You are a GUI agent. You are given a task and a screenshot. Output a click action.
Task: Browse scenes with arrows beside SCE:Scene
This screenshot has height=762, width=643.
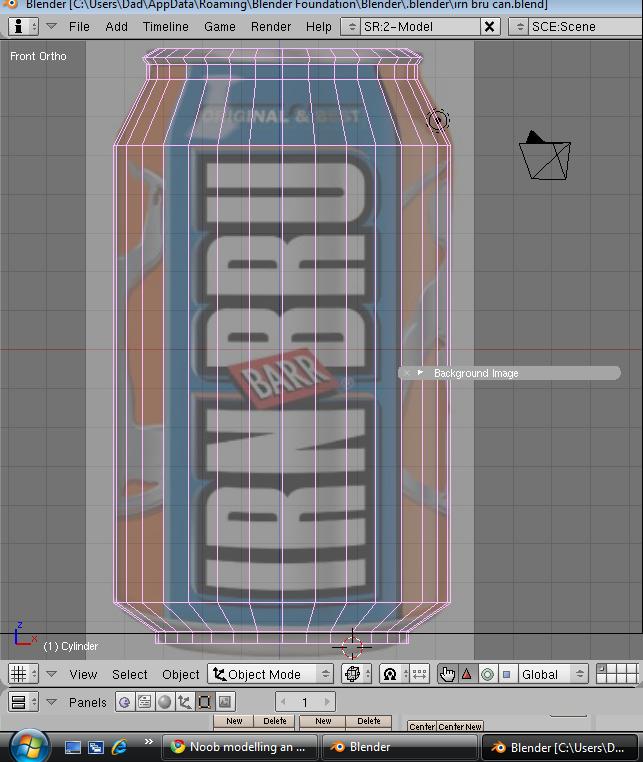(519, 26)
